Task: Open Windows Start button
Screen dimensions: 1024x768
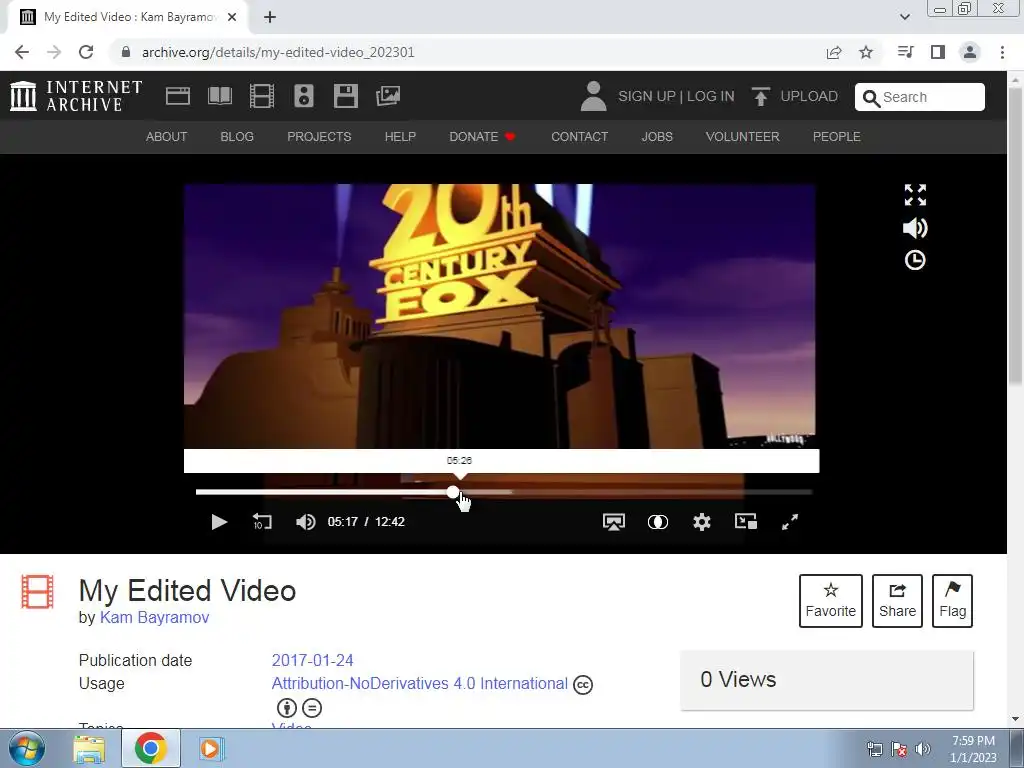Action: [27, 748]
